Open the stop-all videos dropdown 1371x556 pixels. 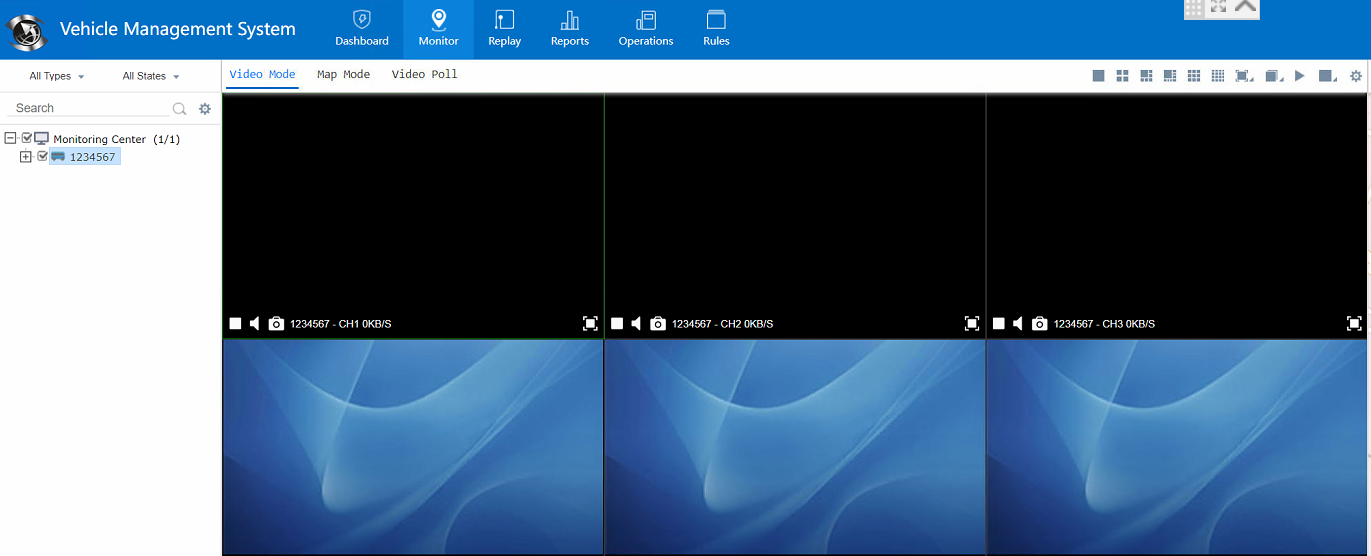[x=1328, y=76]
